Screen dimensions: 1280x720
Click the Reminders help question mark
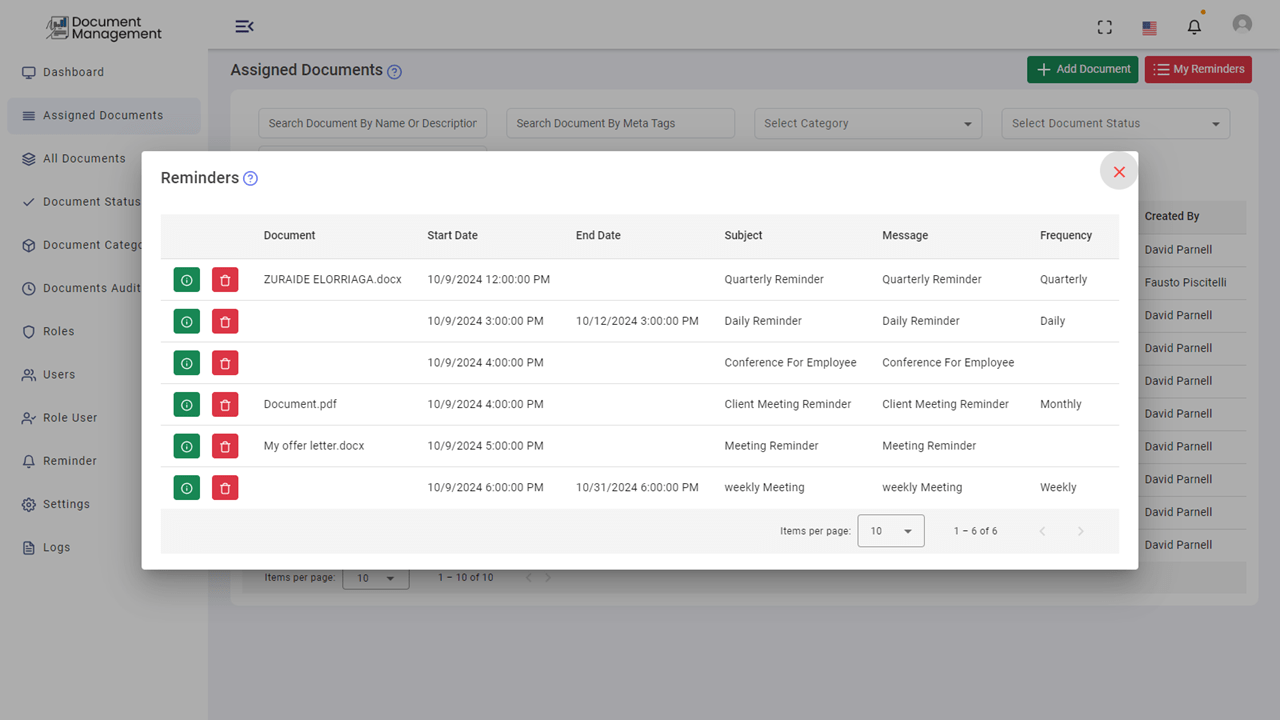tap(249, 178)
